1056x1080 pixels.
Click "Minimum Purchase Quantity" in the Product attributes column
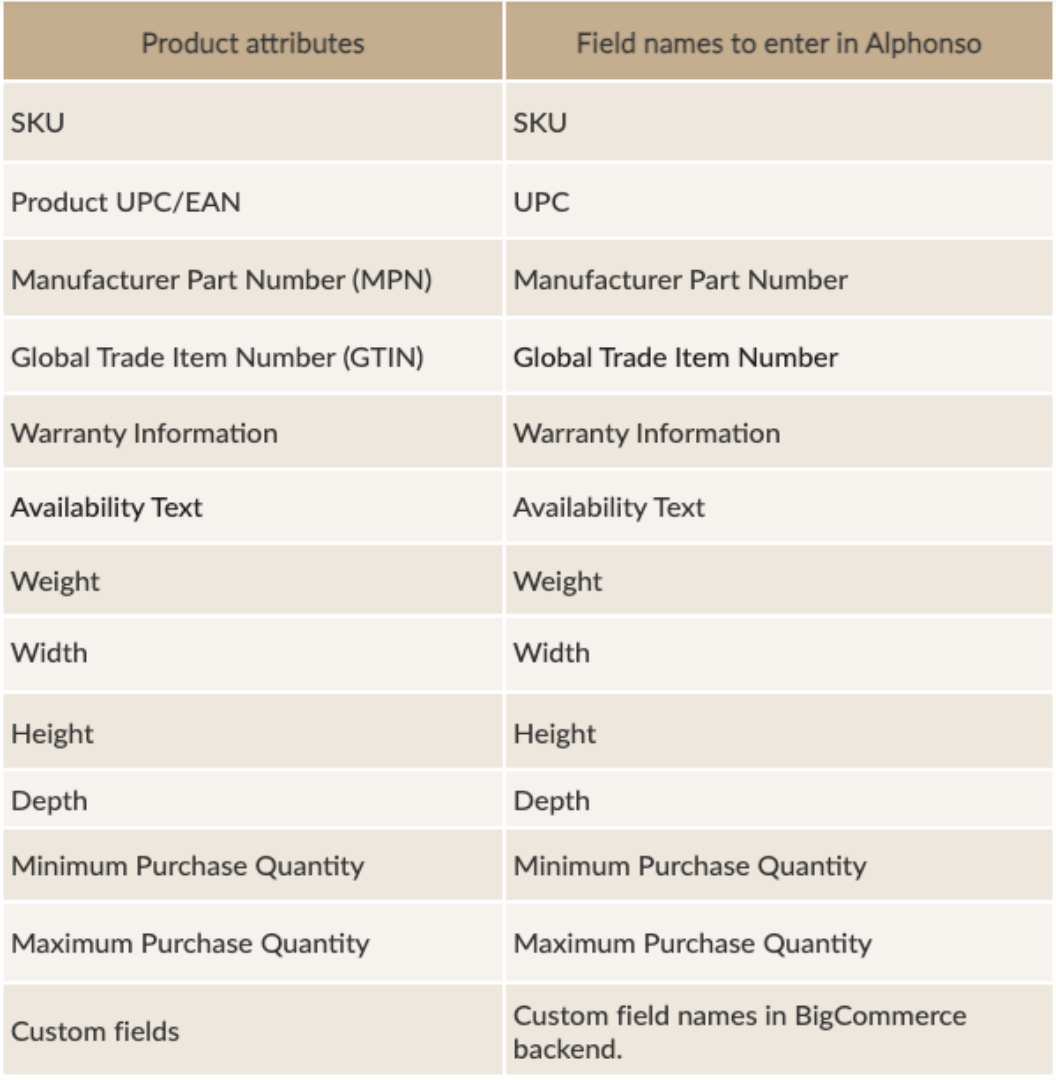(187, 865)
